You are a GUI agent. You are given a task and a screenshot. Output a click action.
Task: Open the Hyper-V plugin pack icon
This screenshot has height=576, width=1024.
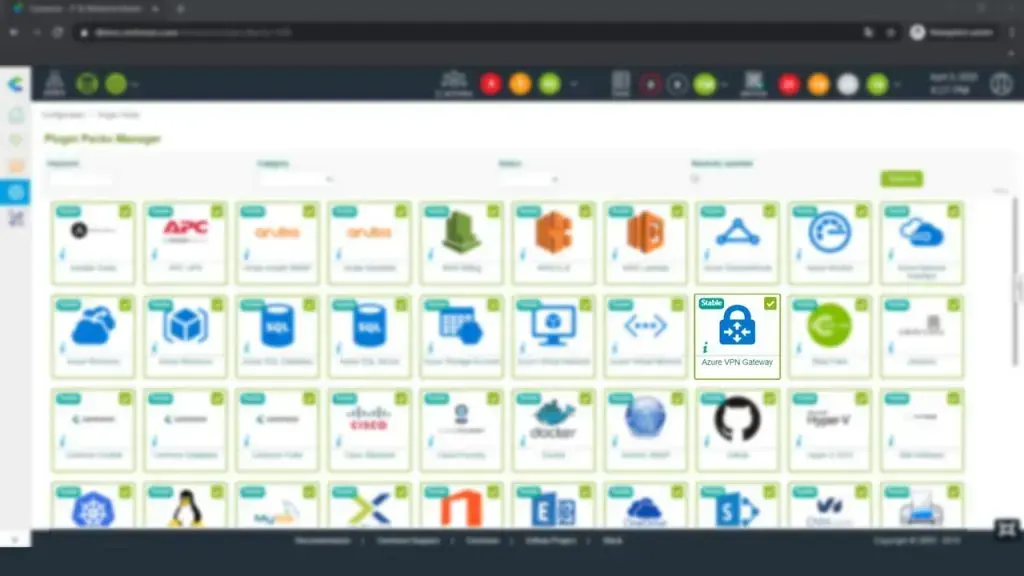(829, 419)
